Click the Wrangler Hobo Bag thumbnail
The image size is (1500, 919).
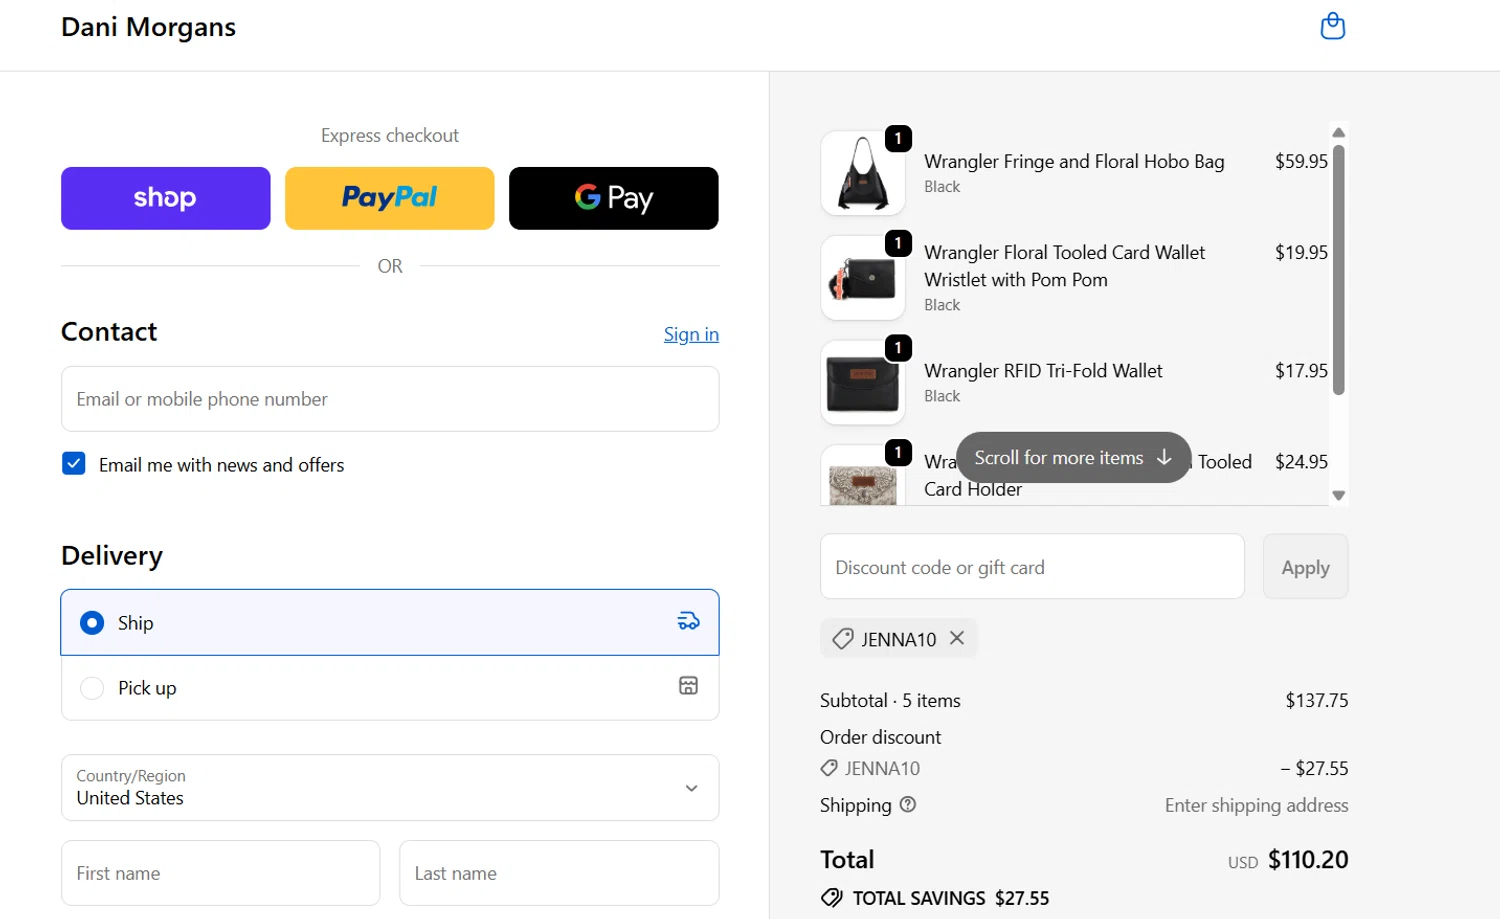coord(862,173)
